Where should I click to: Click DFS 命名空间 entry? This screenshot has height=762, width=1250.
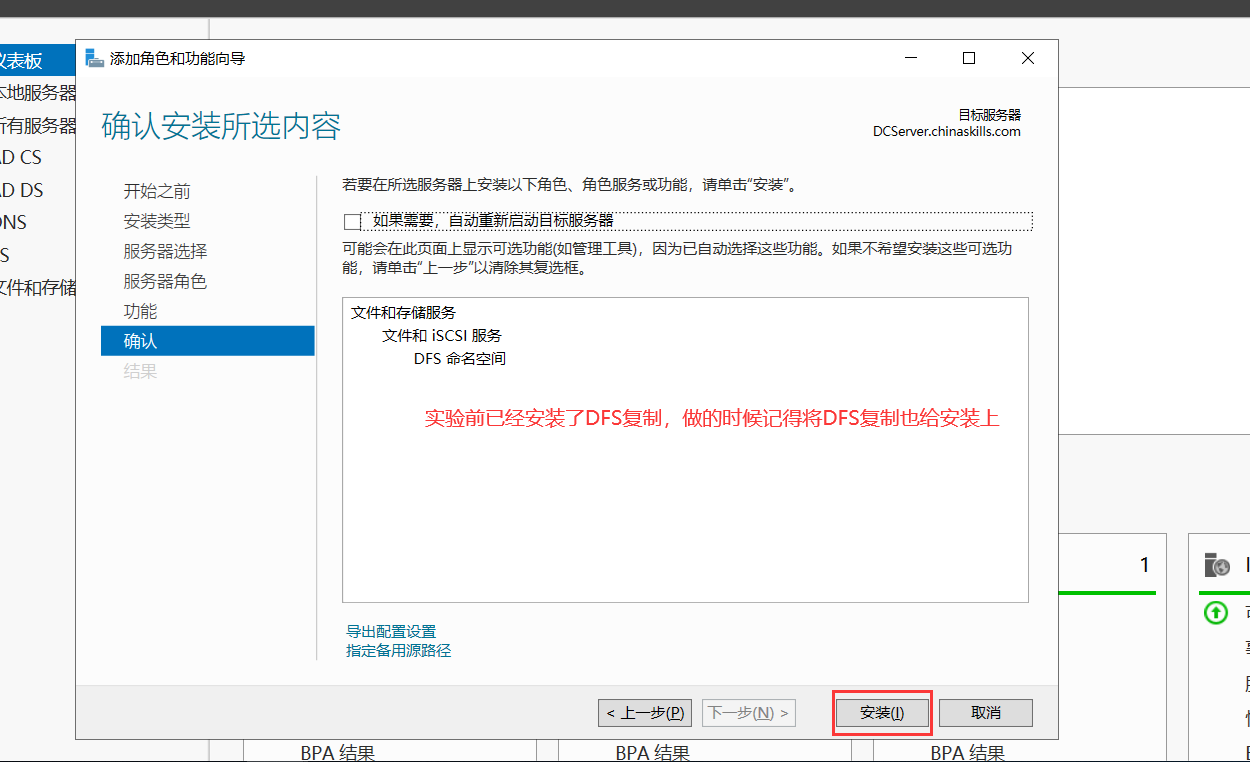click(460, 358)
